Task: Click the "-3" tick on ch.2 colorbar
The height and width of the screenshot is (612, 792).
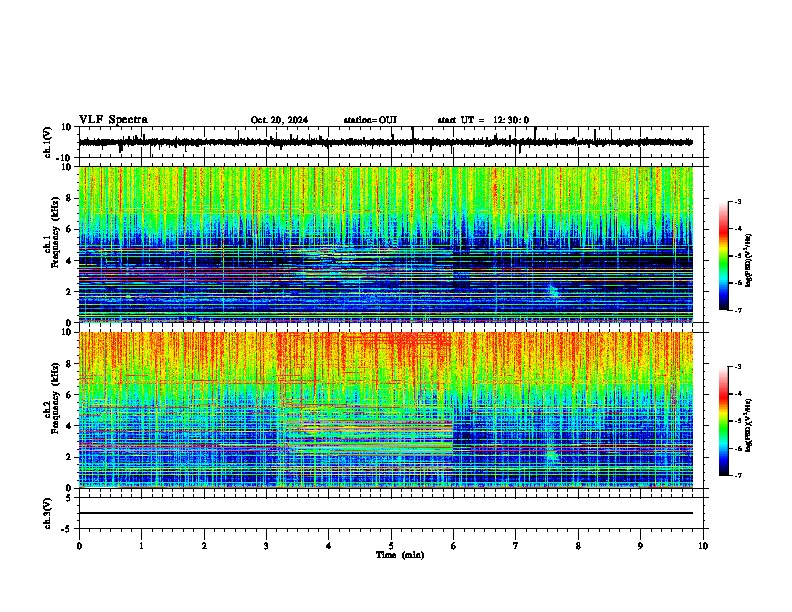Action: point(737,367)
